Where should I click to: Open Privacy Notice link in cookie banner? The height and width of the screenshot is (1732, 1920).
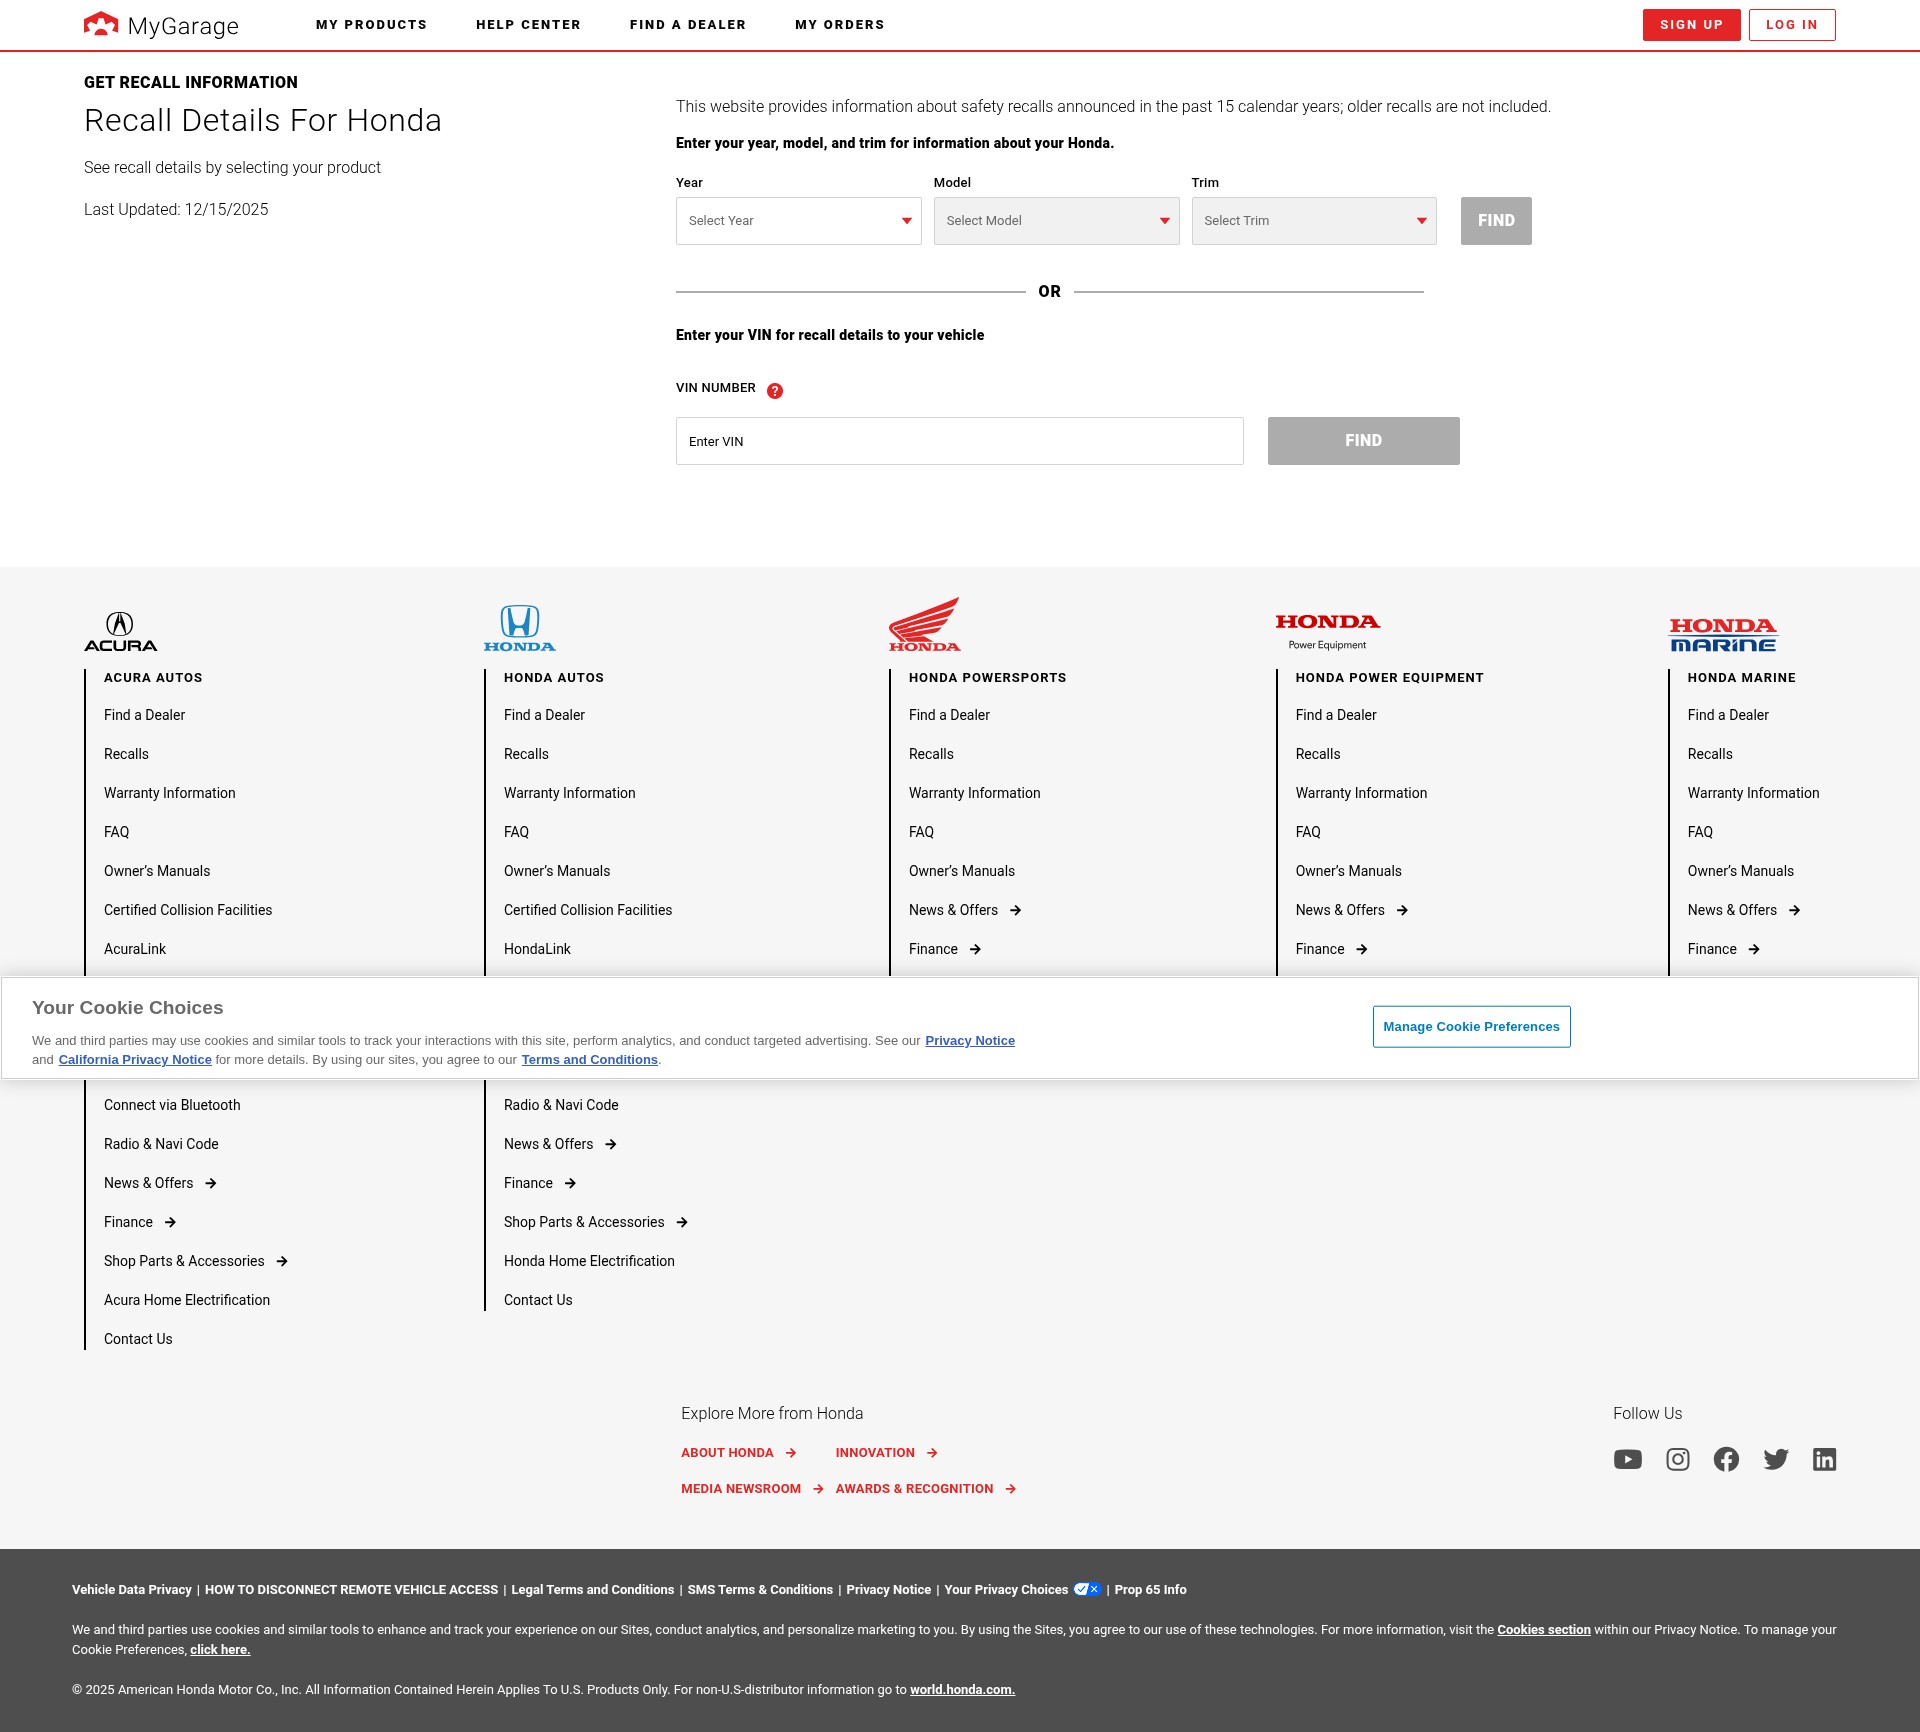(970, 1041)
